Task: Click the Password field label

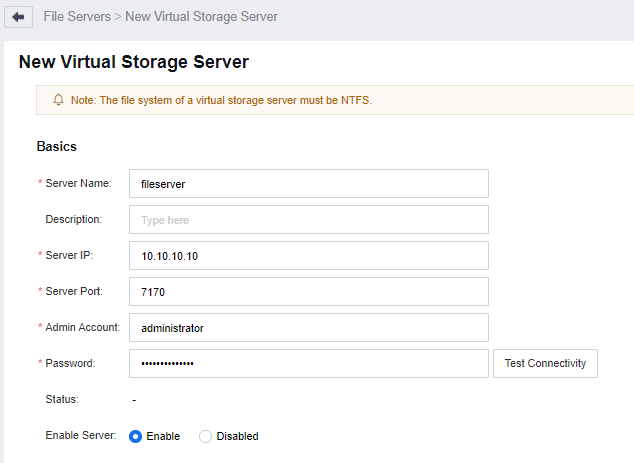Action: coord(70,364)
